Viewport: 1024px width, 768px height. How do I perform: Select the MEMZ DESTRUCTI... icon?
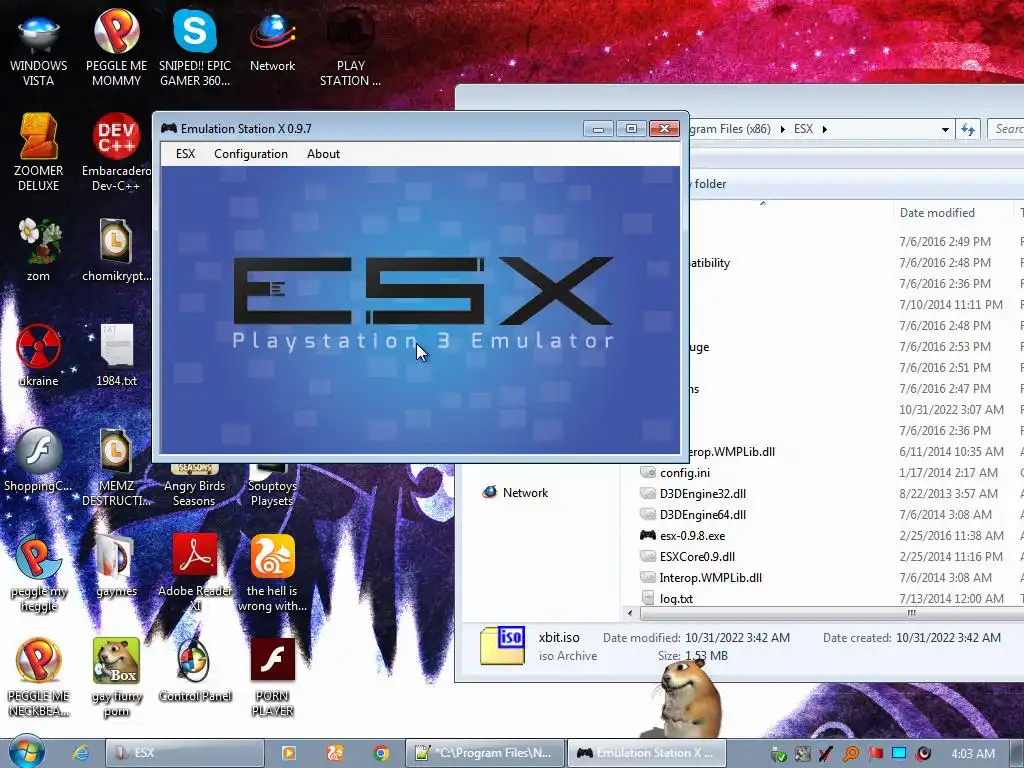[116, 468]
